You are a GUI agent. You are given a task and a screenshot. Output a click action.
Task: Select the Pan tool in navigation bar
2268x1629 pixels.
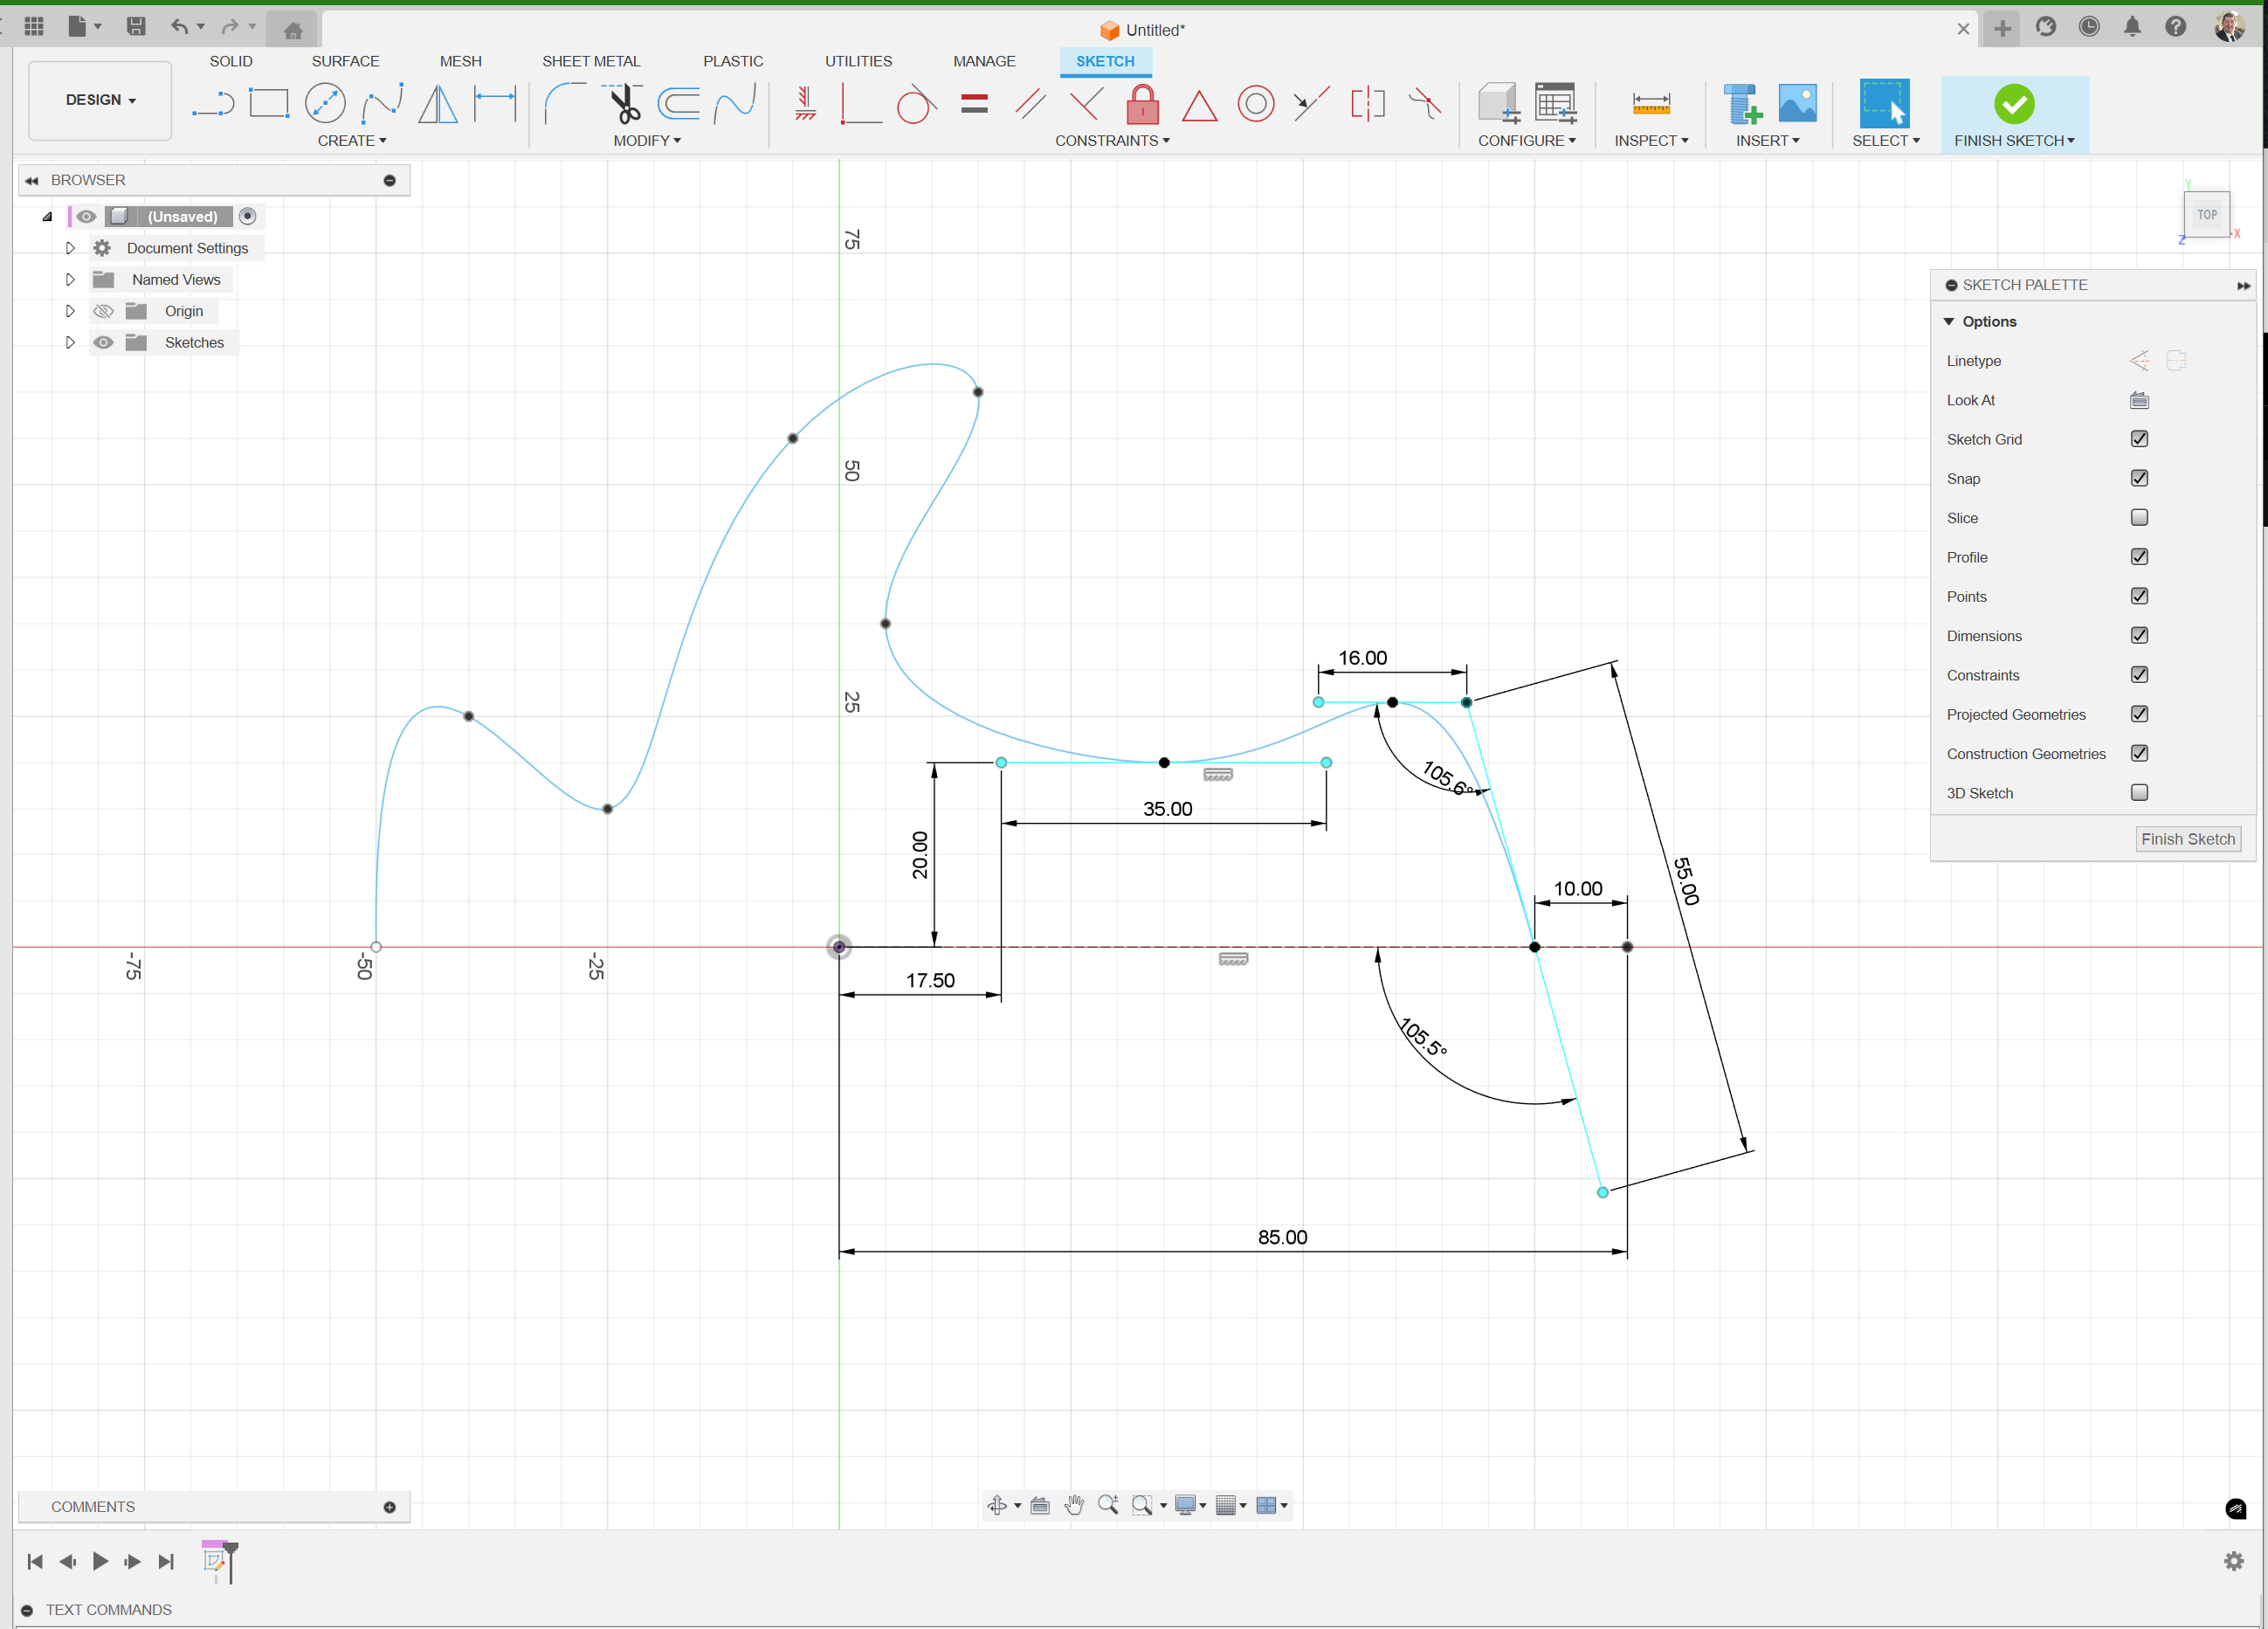pyautogui.click(x=1074, y=1505)
